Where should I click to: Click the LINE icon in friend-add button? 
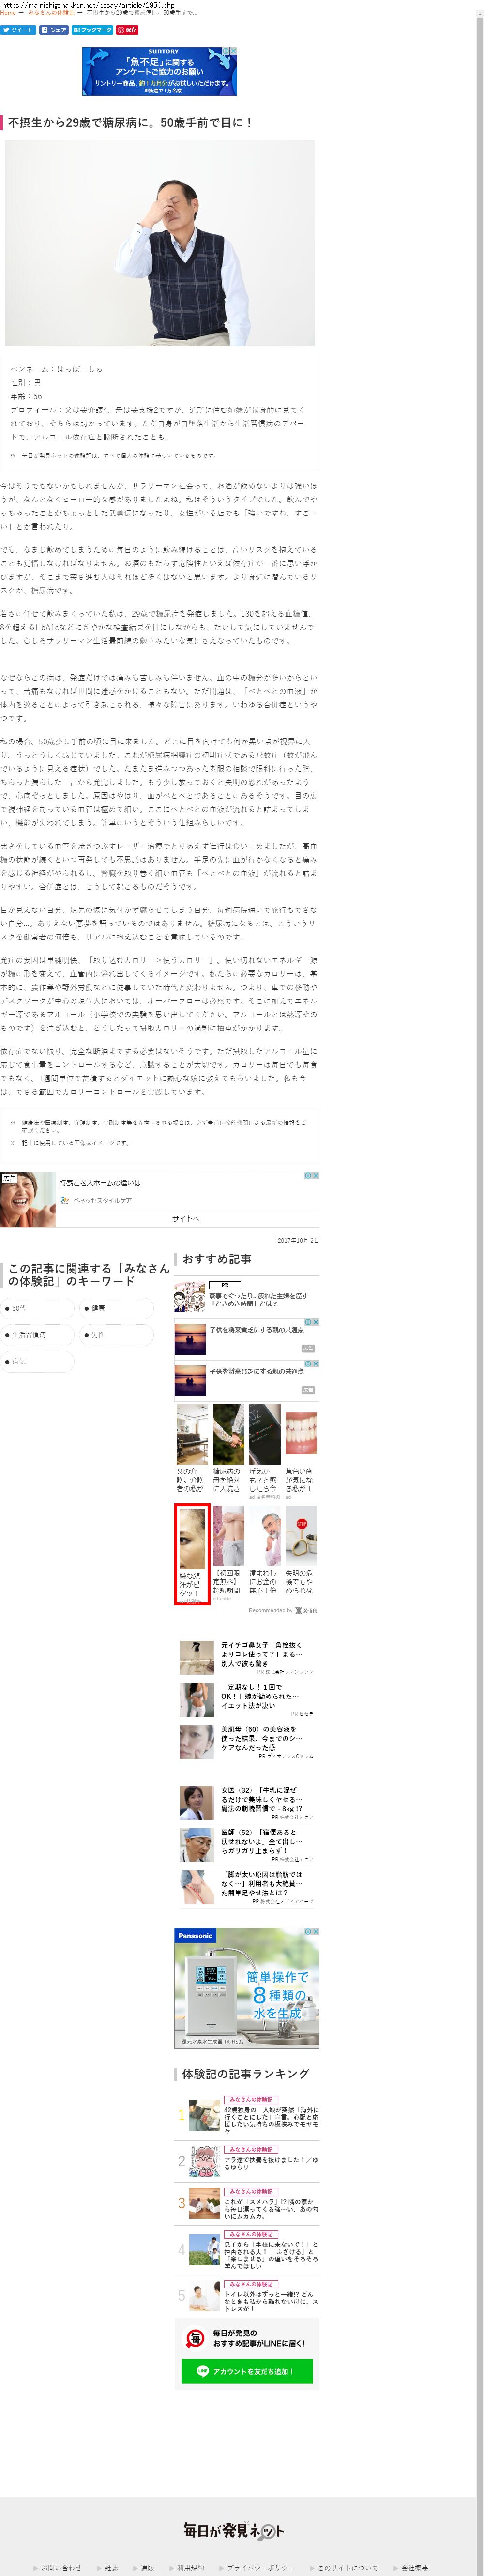(x=203, y=2371)
